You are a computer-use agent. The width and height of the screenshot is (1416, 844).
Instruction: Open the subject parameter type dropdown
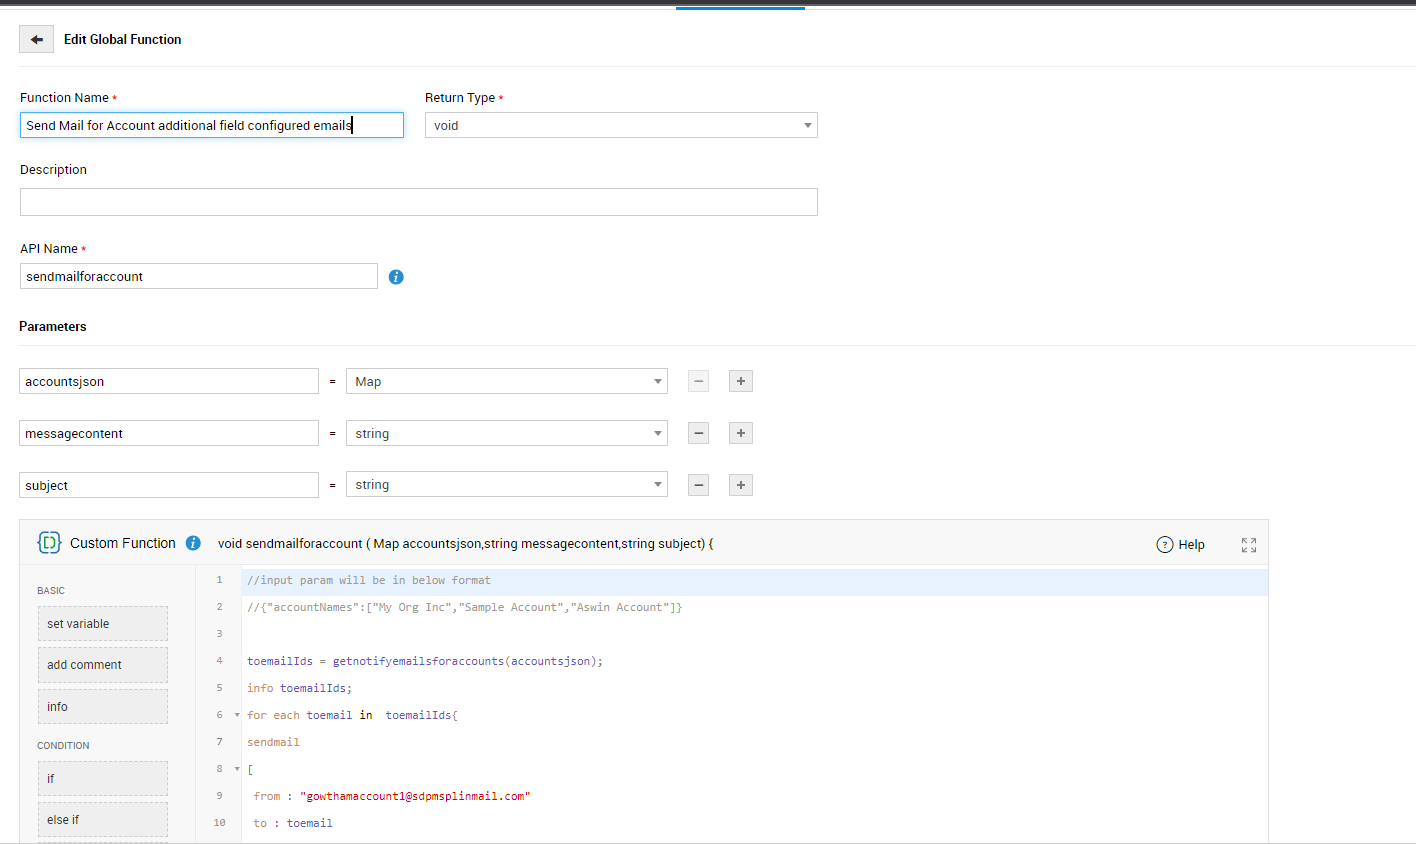506,485
